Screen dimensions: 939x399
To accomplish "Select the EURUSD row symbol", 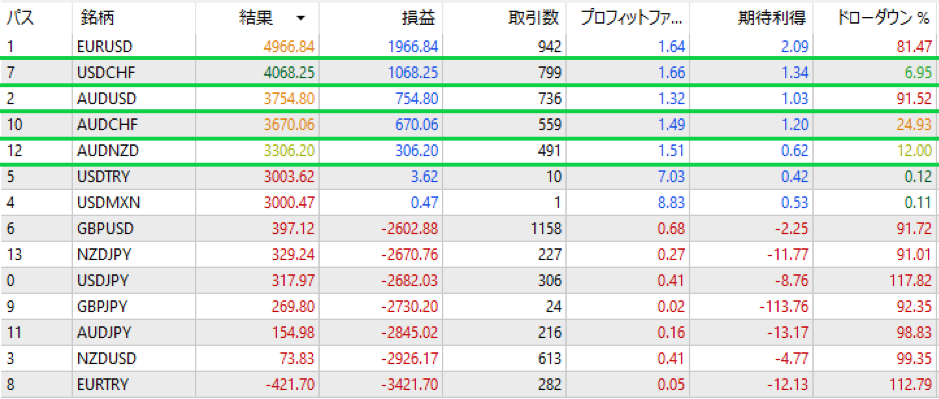I will coord(104,46).
